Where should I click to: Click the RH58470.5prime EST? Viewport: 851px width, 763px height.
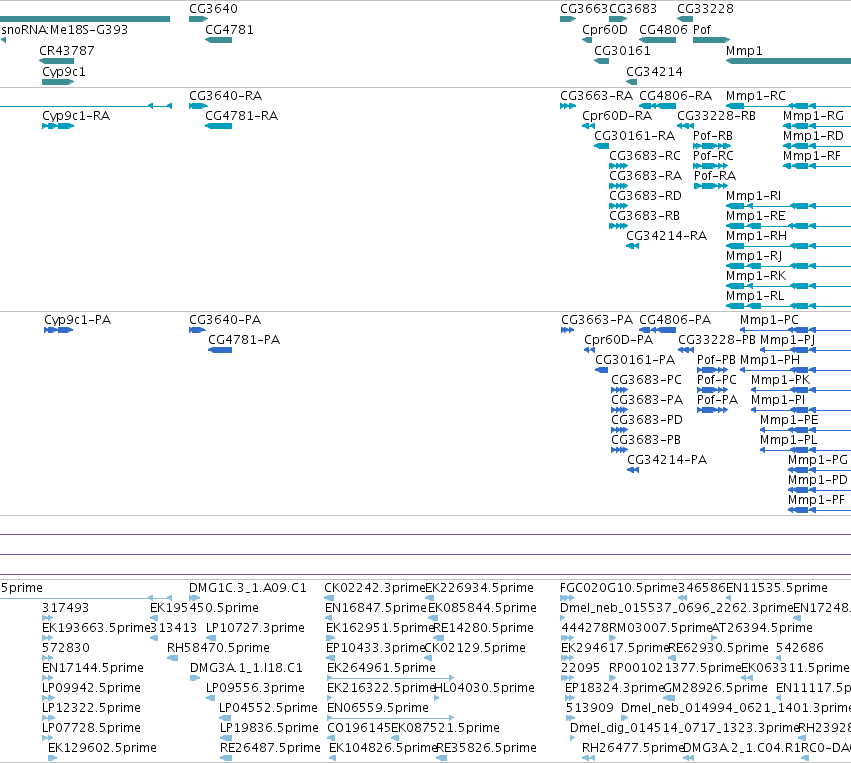173,659
